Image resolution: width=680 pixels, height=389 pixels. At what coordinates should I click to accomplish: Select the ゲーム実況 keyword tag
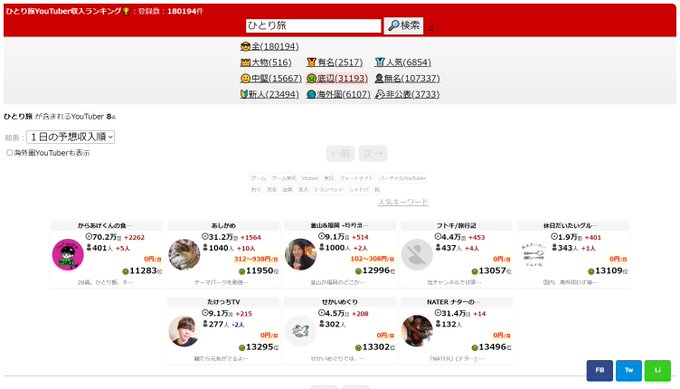point(284,178)
